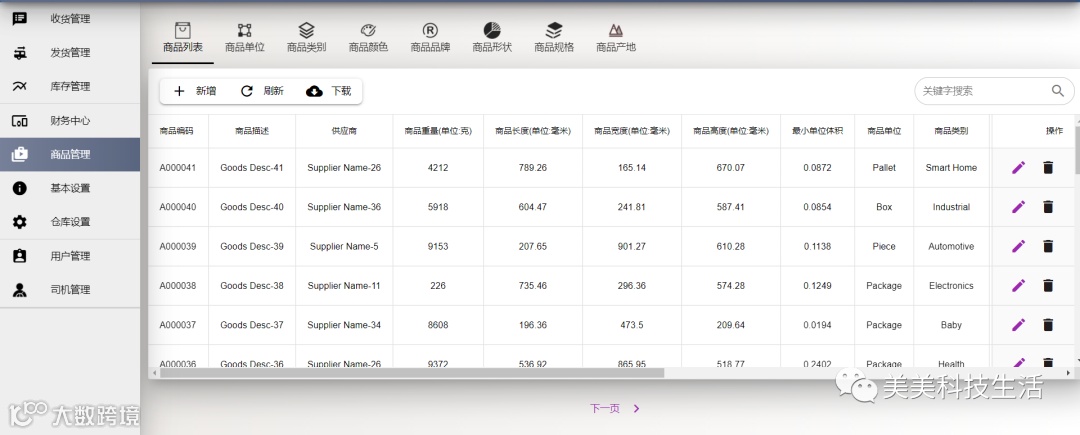This screenshot has width=1080, height=435.
Task: Click the 库存管理 trend icon
Action: coord(20,86)
